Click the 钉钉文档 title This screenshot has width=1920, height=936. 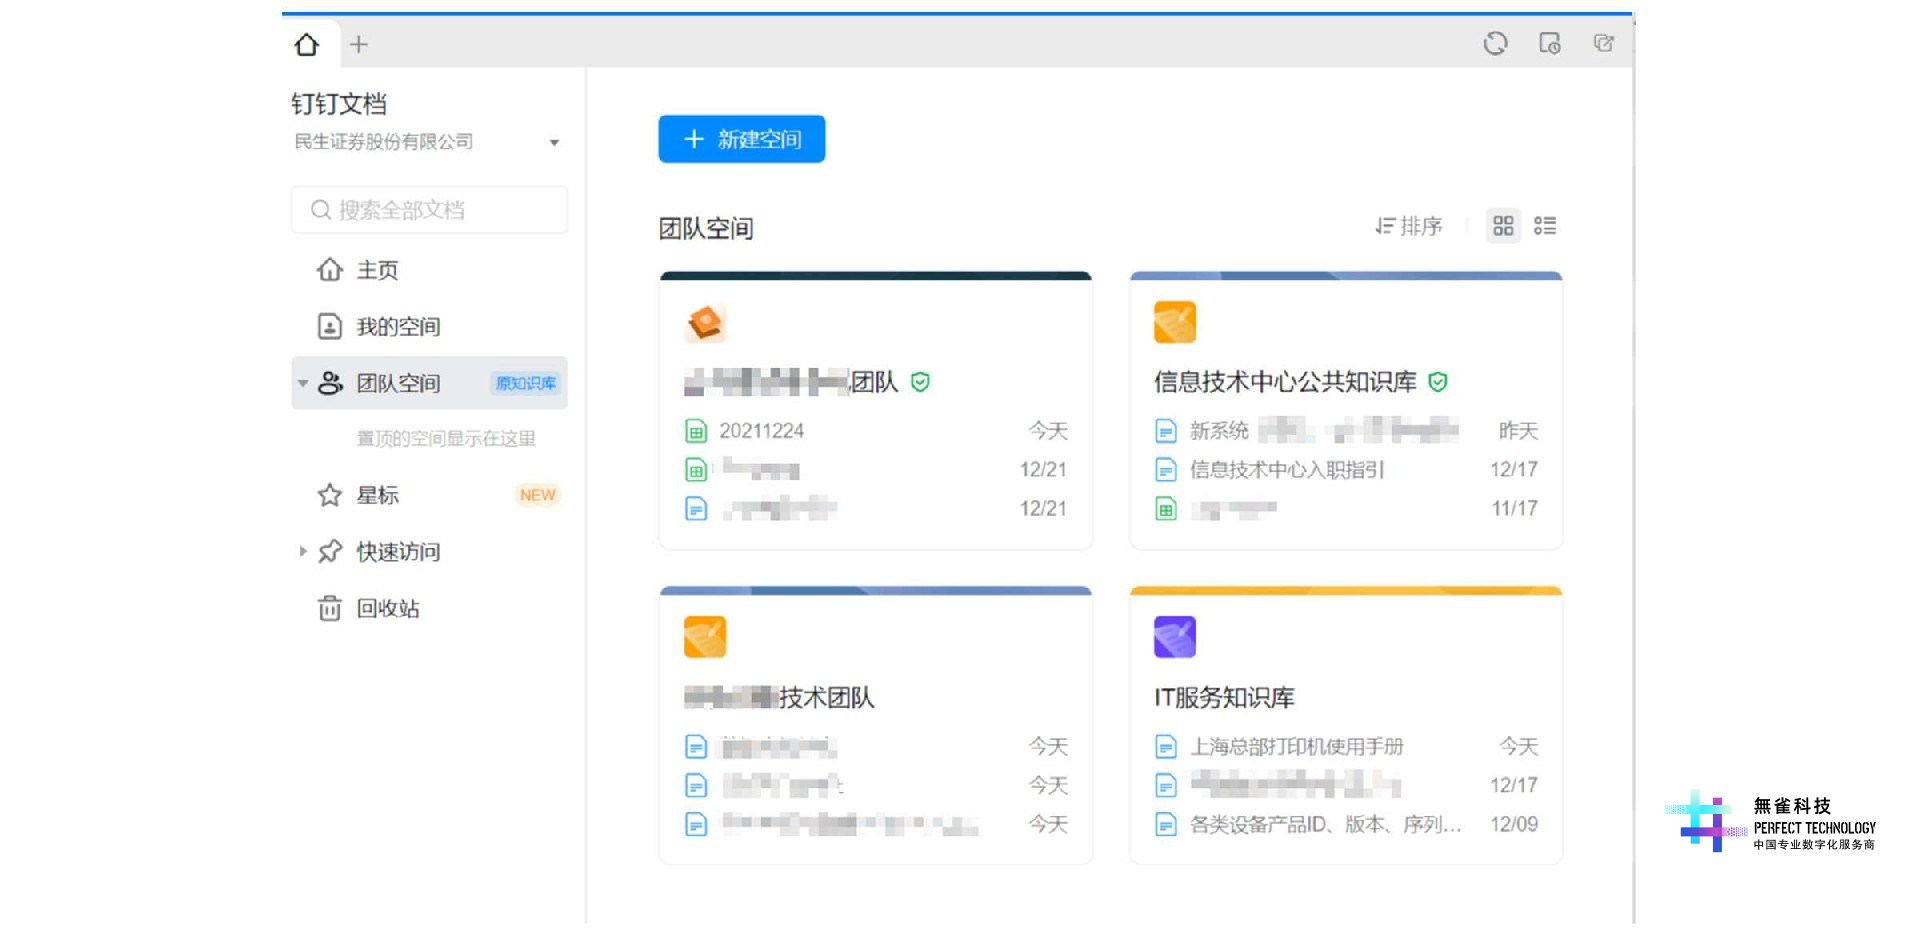(x=339, y=104)
